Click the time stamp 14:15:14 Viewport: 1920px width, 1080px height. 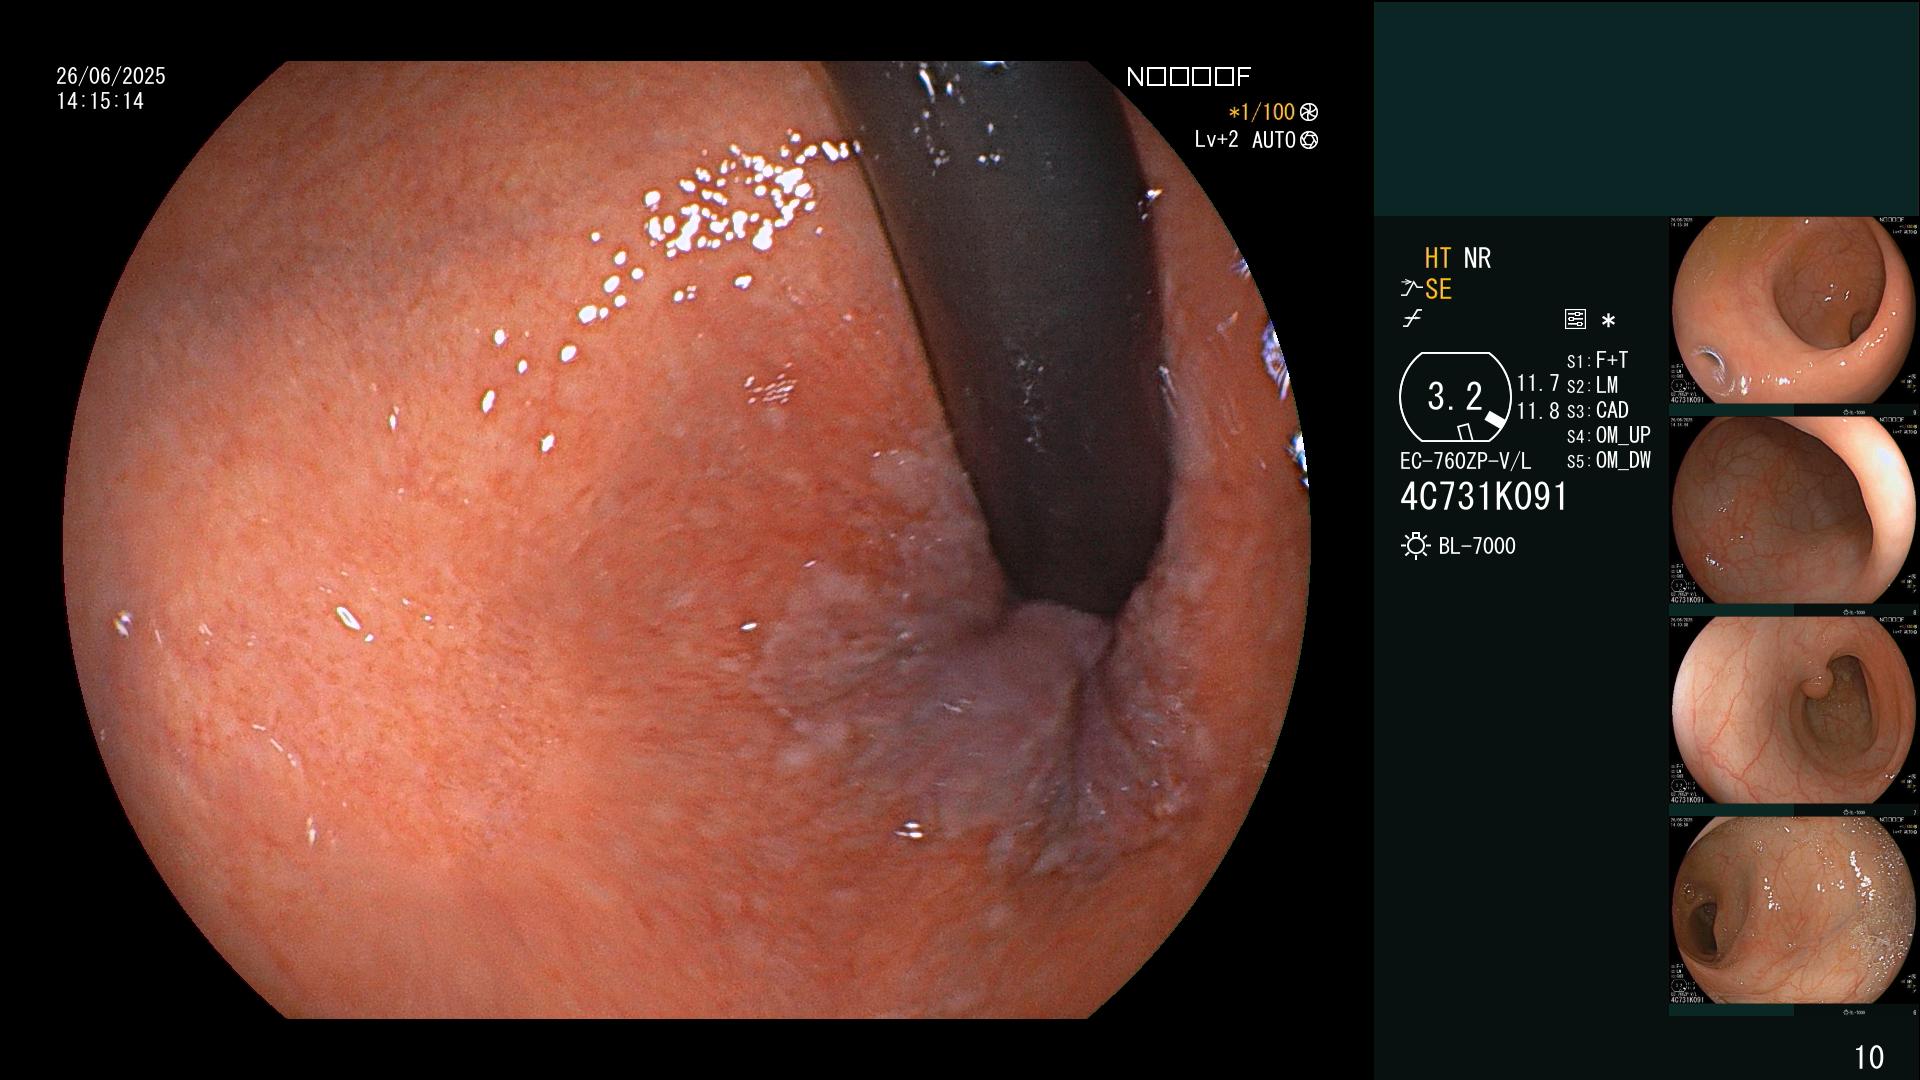tap(100, 101)
